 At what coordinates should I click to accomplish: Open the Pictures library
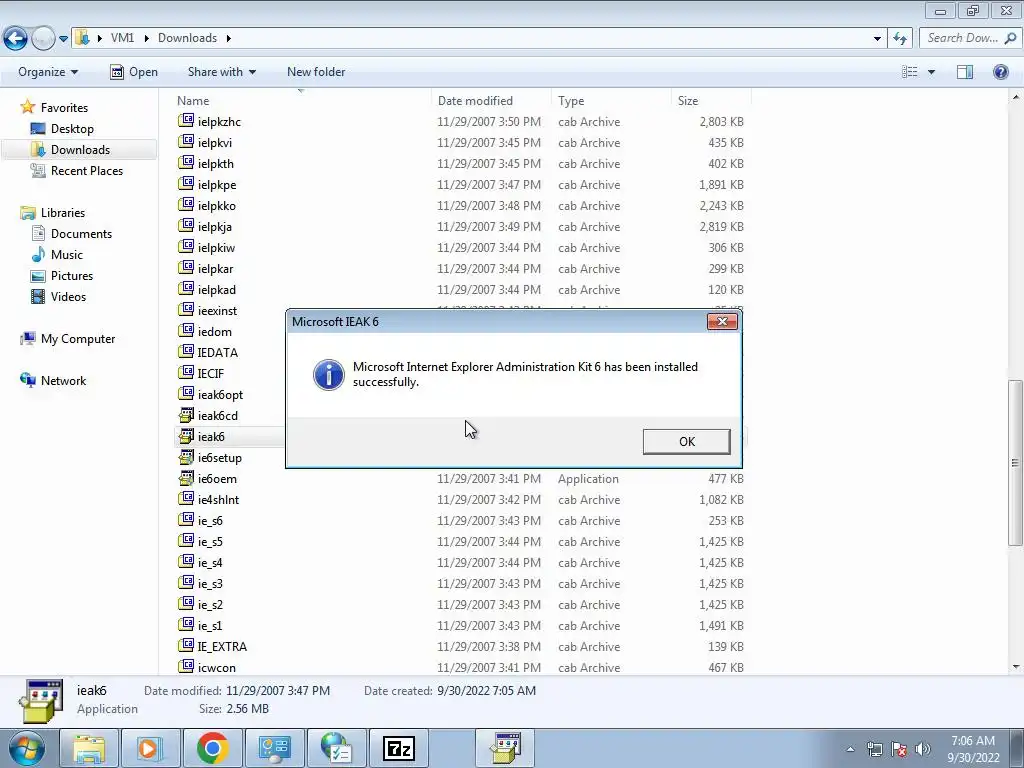point(72,276)
